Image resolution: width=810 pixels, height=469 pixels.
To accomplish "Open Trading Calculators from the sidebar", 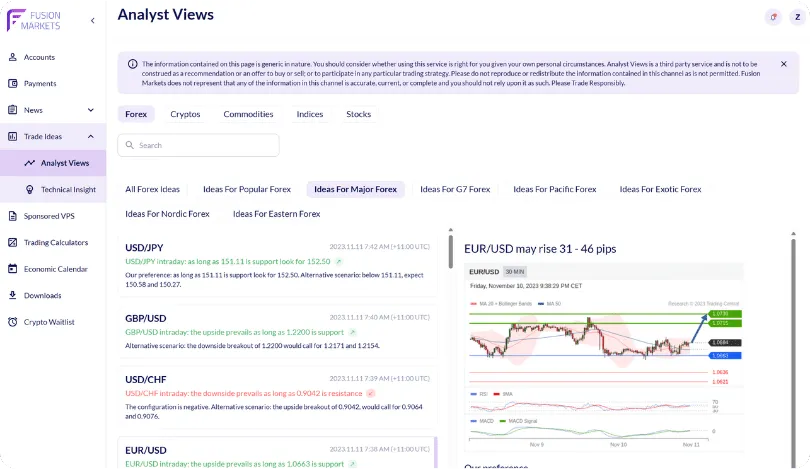I will 56,242.
